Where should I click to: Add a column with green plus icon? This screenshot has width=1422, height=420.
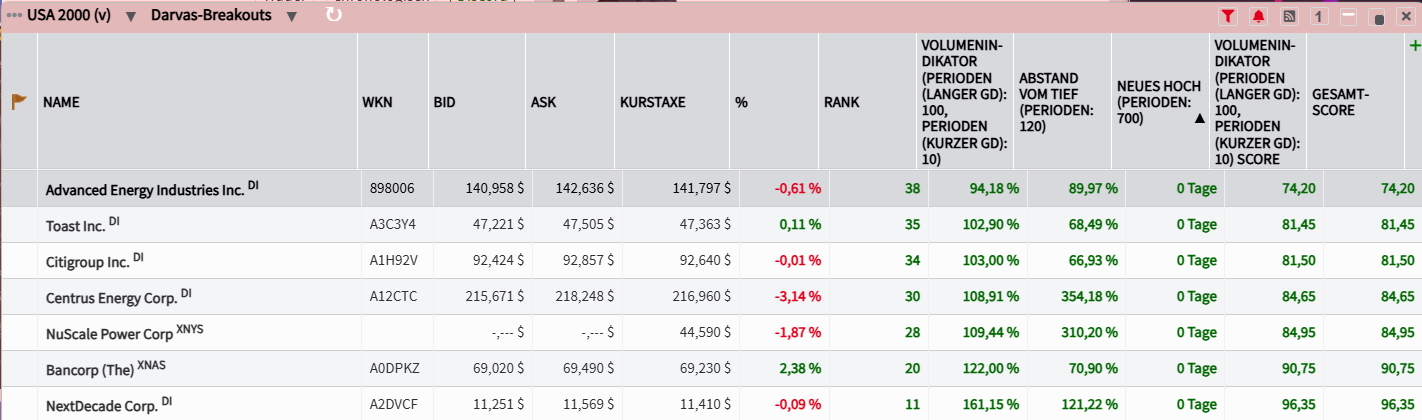coord(1414,46)
